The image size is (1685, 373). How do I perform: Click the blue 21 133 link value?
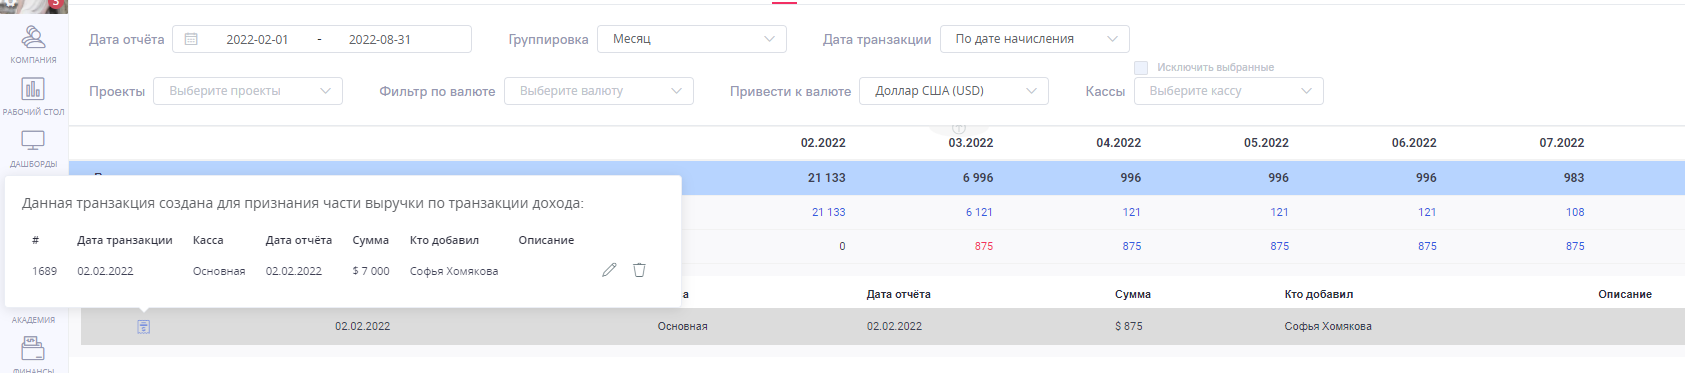click(829, 212)
